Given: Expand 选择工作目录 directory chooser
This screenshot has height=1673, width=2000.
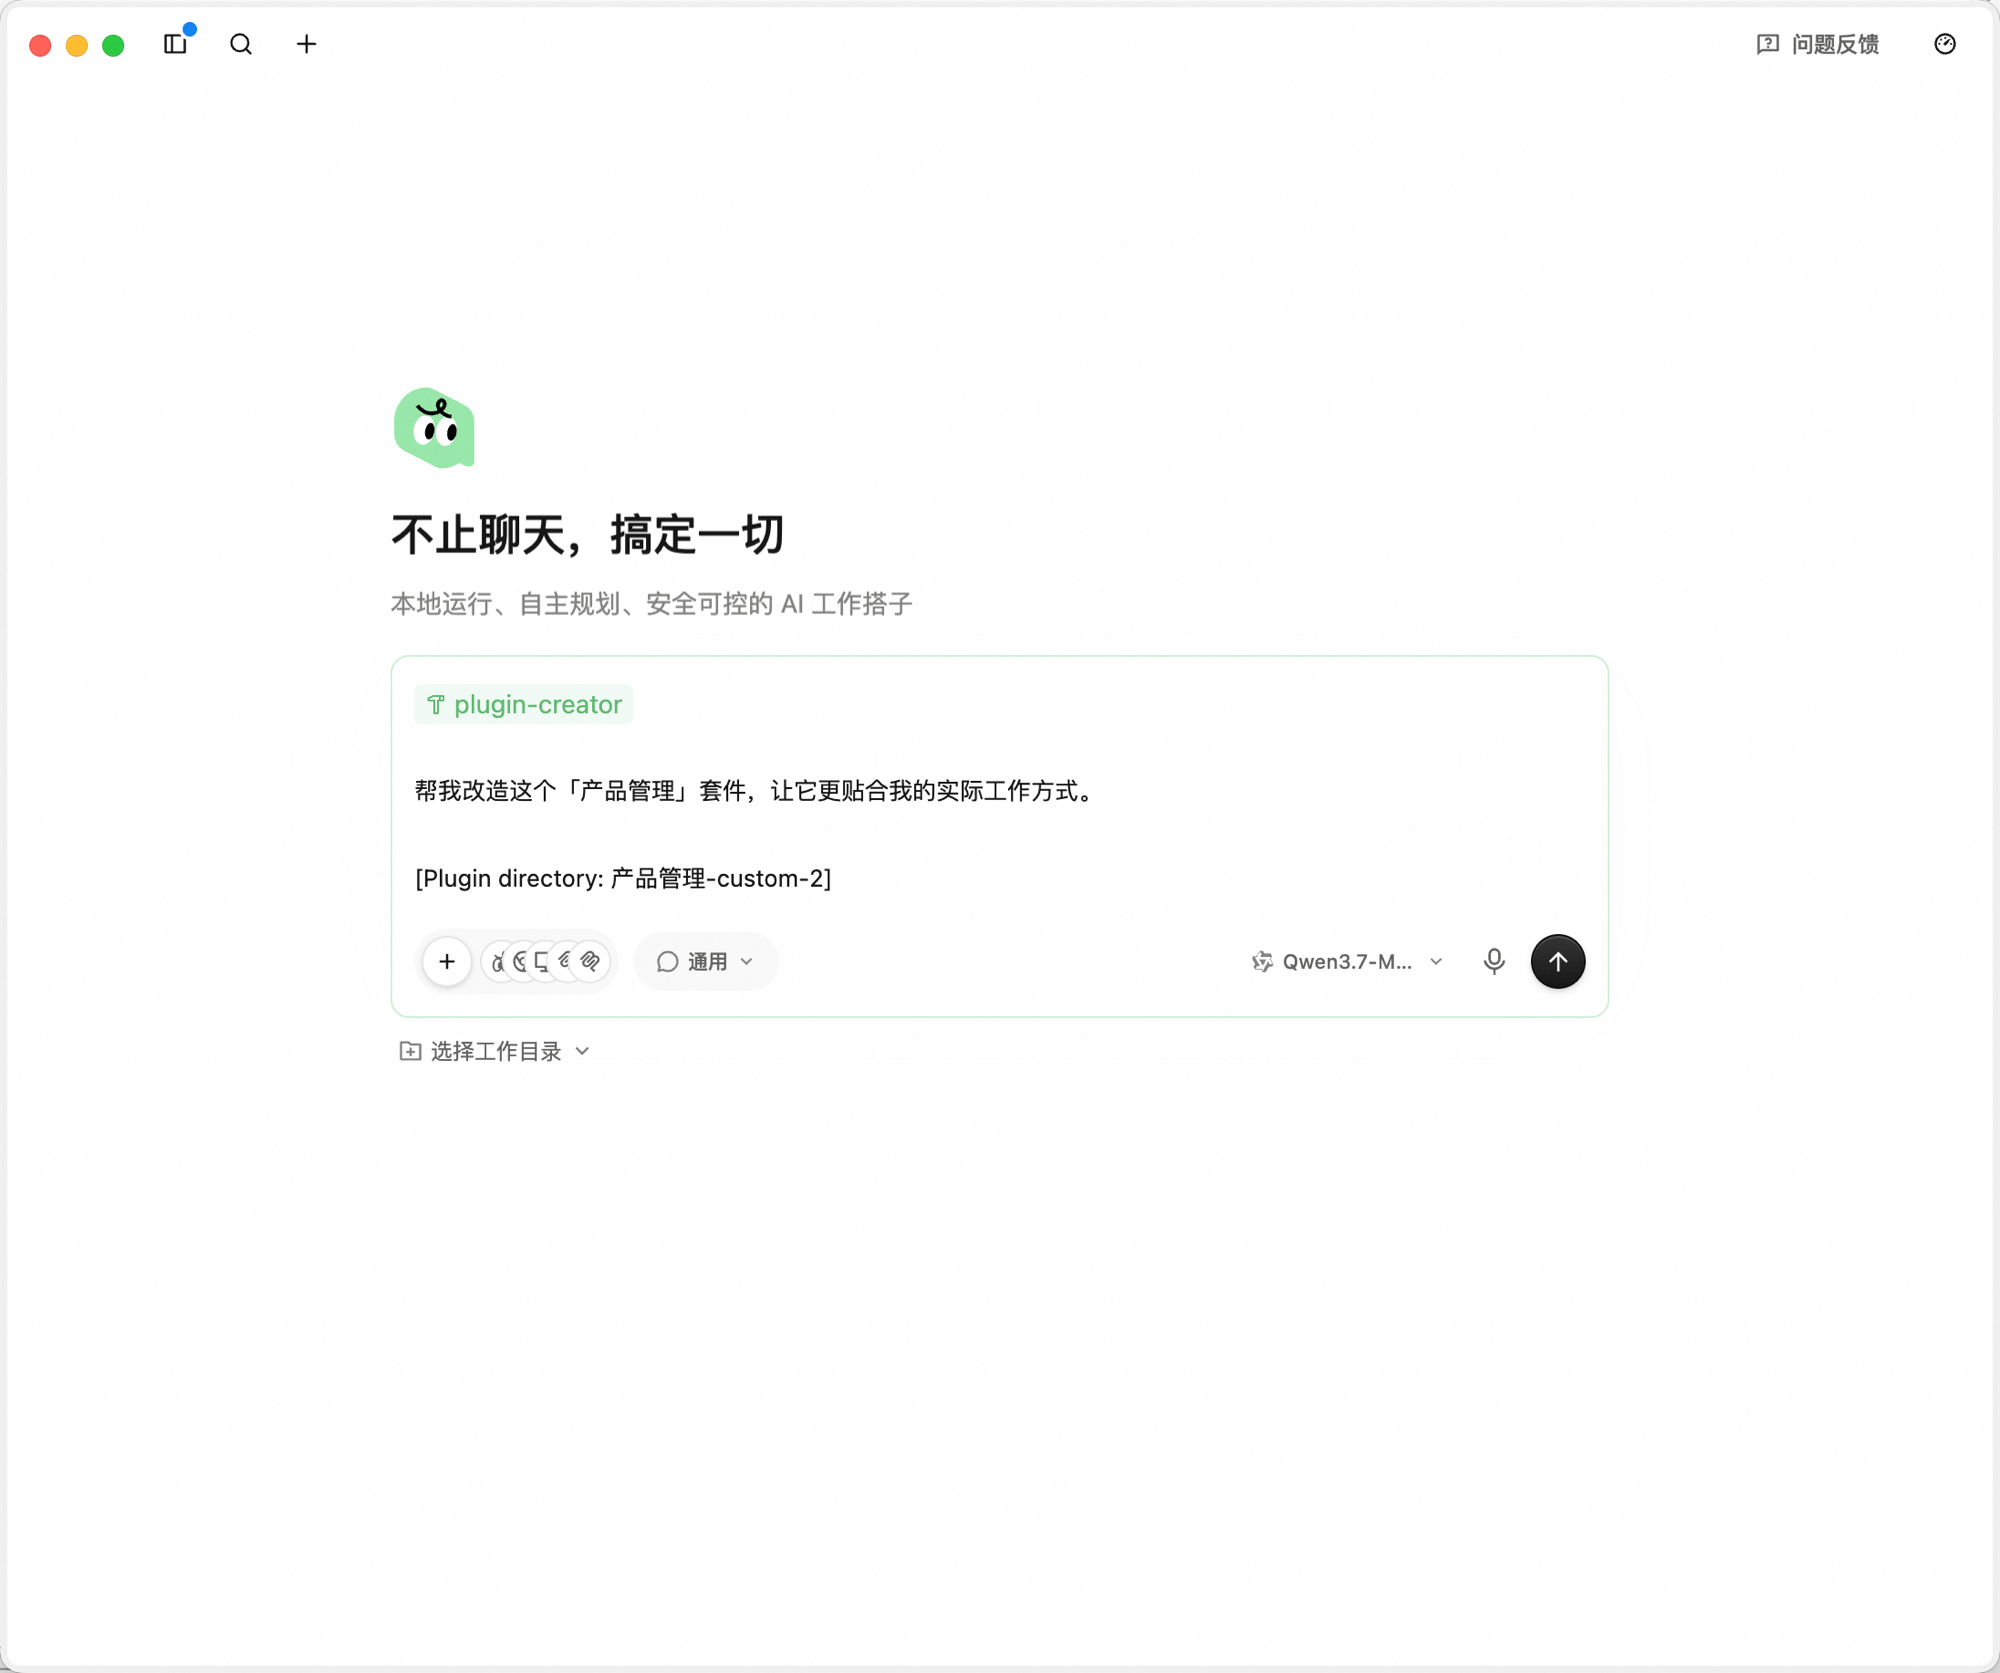Looking at the screenshot, I should pyautogui.click(x=495, y=1051).
